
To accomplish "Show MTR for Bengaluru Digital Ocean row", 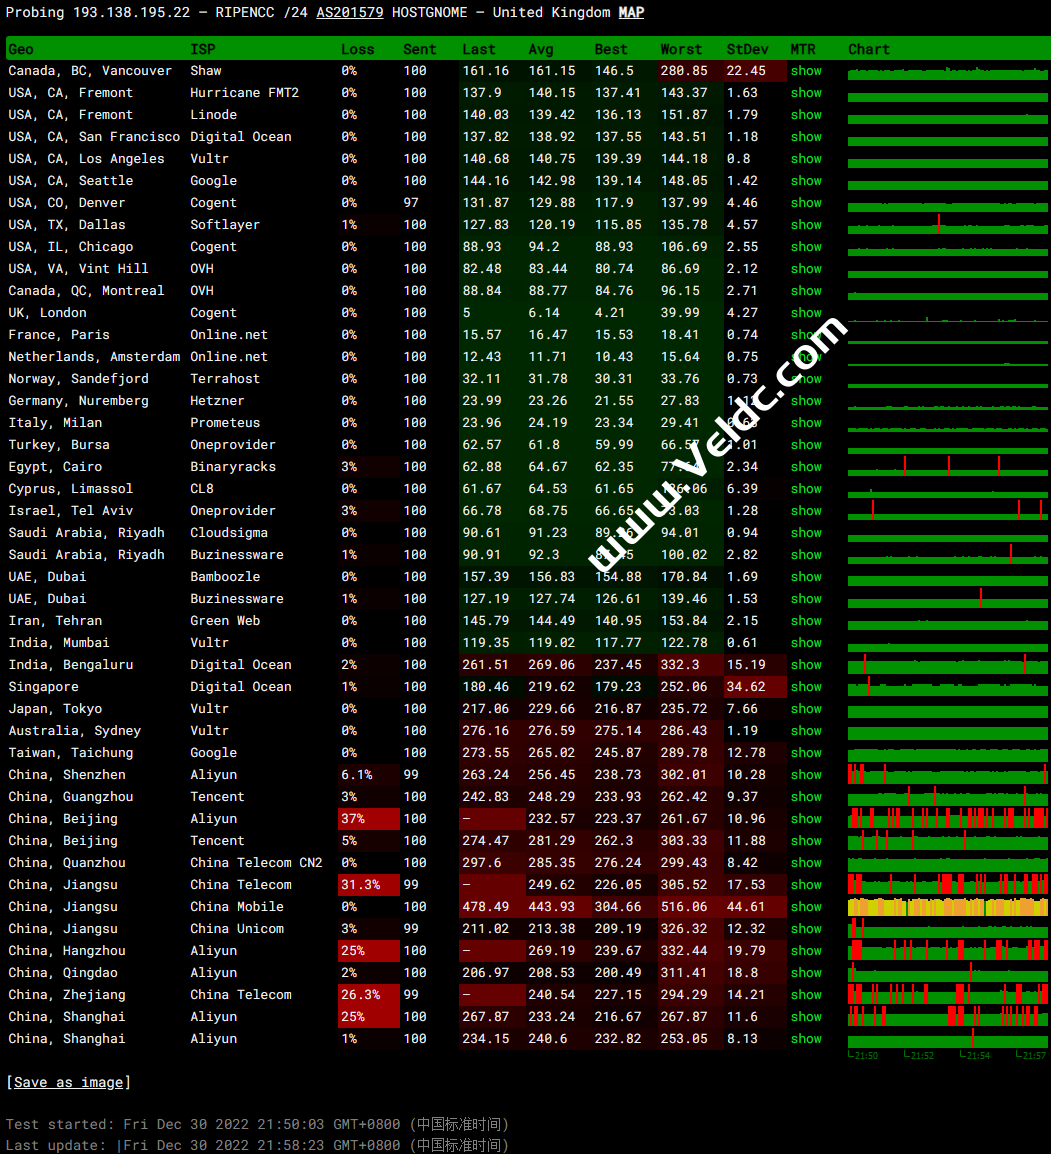I will pos(806,665).
